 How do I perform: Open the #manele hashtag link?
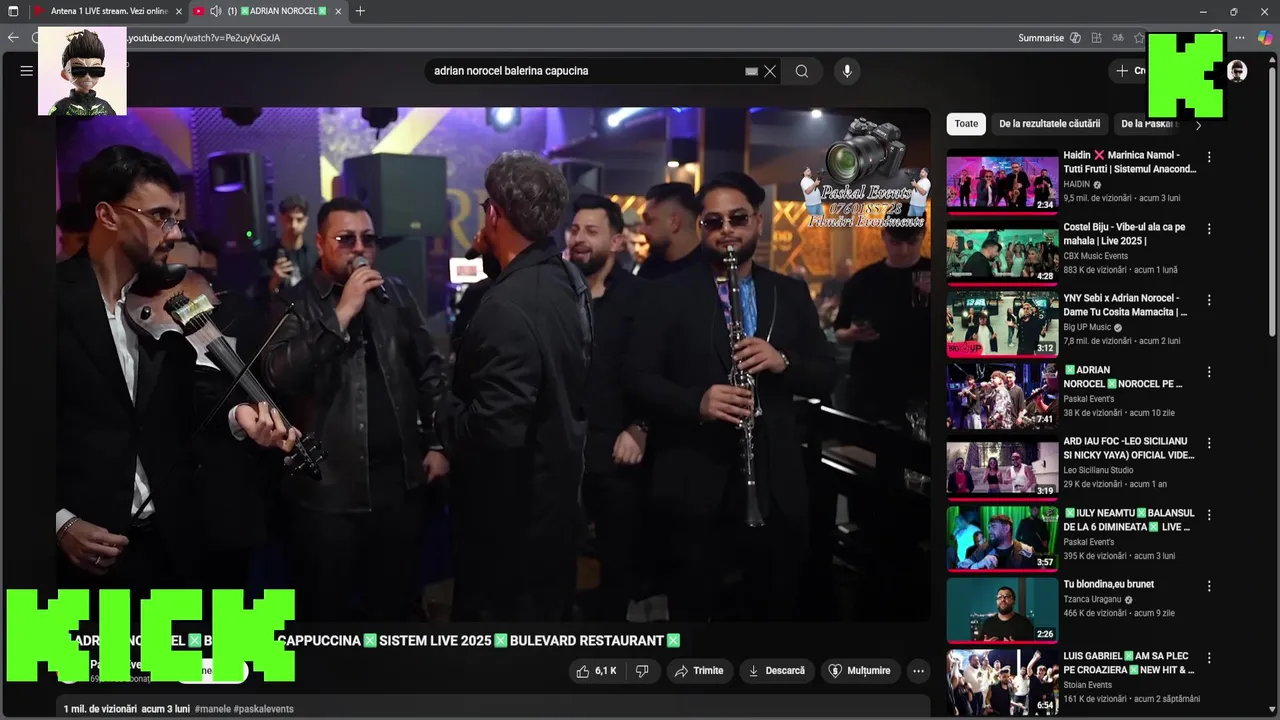(x=214, y=709)
